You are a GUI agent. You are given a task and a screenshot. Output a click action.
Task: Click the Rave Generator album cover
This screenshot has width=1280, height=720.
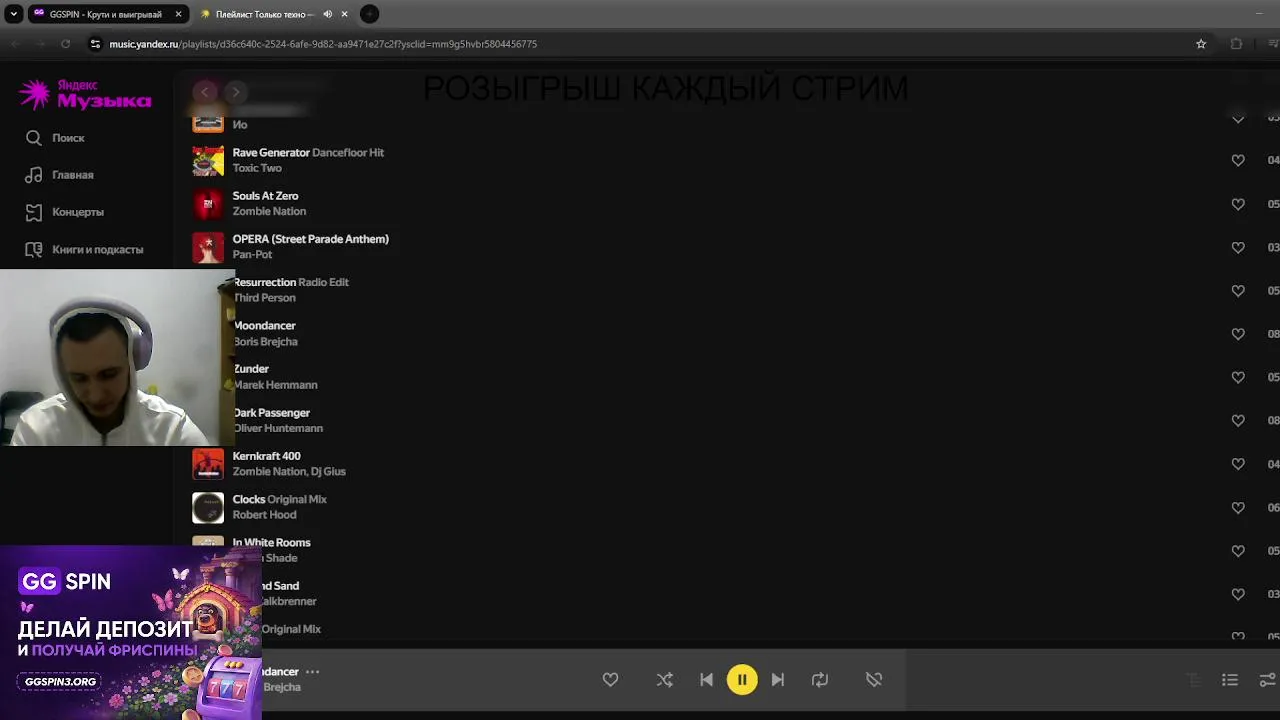[208, 160]
